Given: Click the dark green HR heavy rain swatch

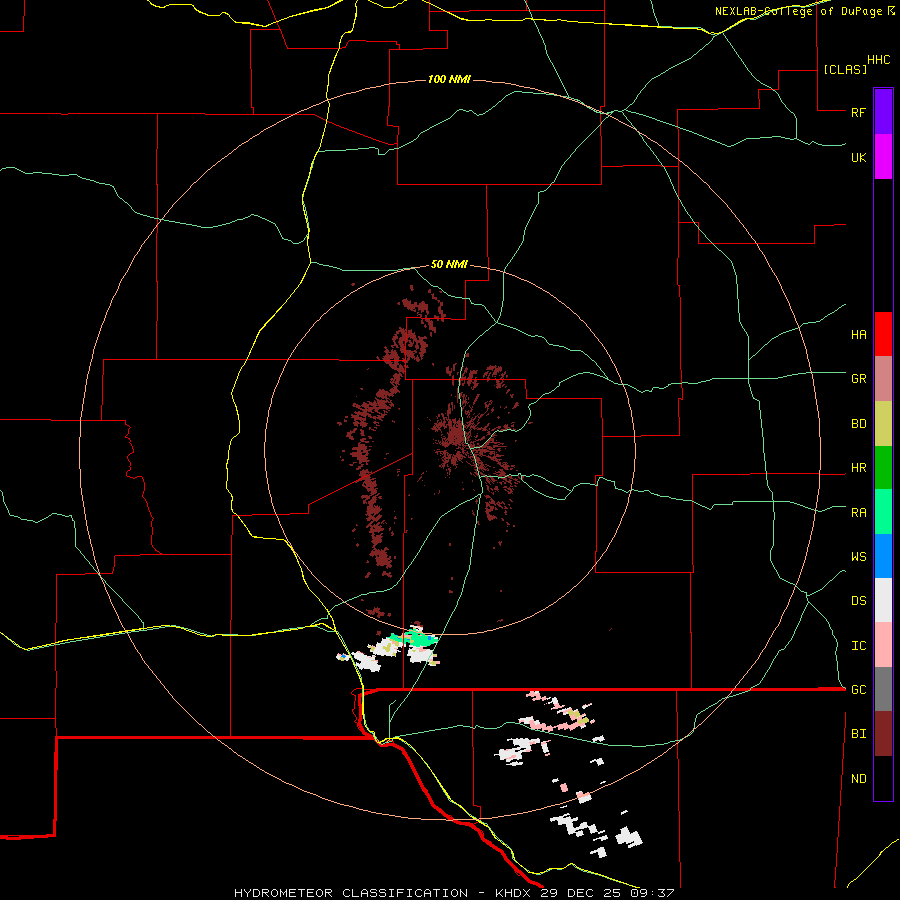Looking at the screenshot, I should (x=883, y=468).
